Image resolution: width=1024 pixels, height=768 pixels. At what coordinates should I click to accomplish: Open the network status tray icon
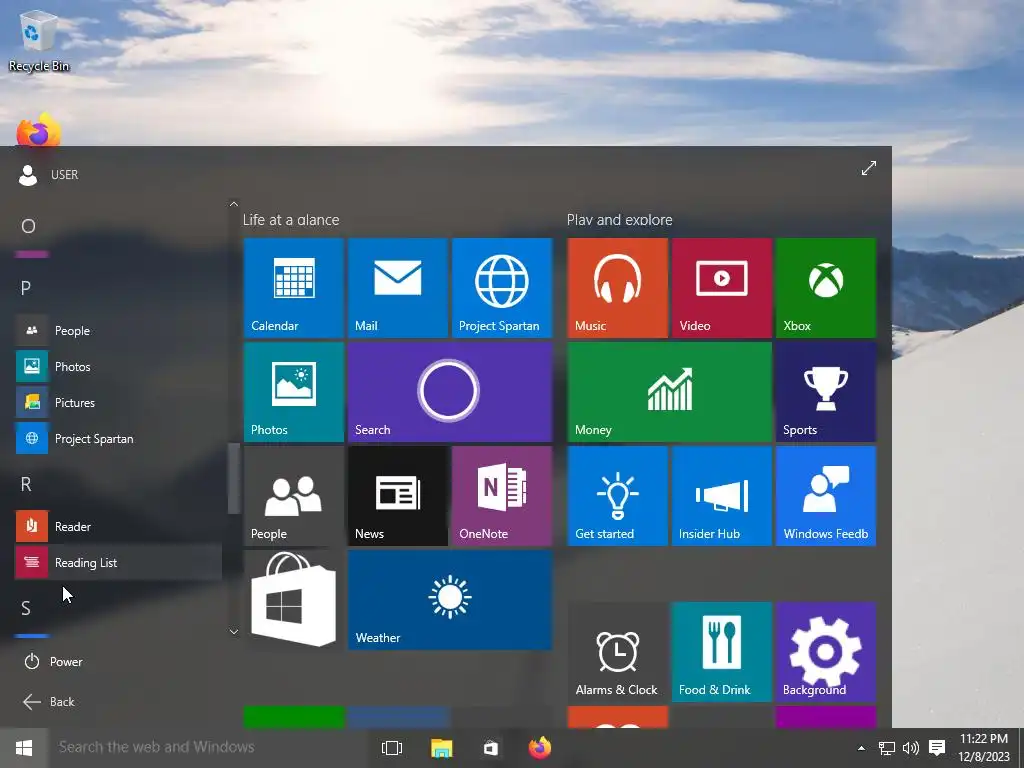click(887, 748)
